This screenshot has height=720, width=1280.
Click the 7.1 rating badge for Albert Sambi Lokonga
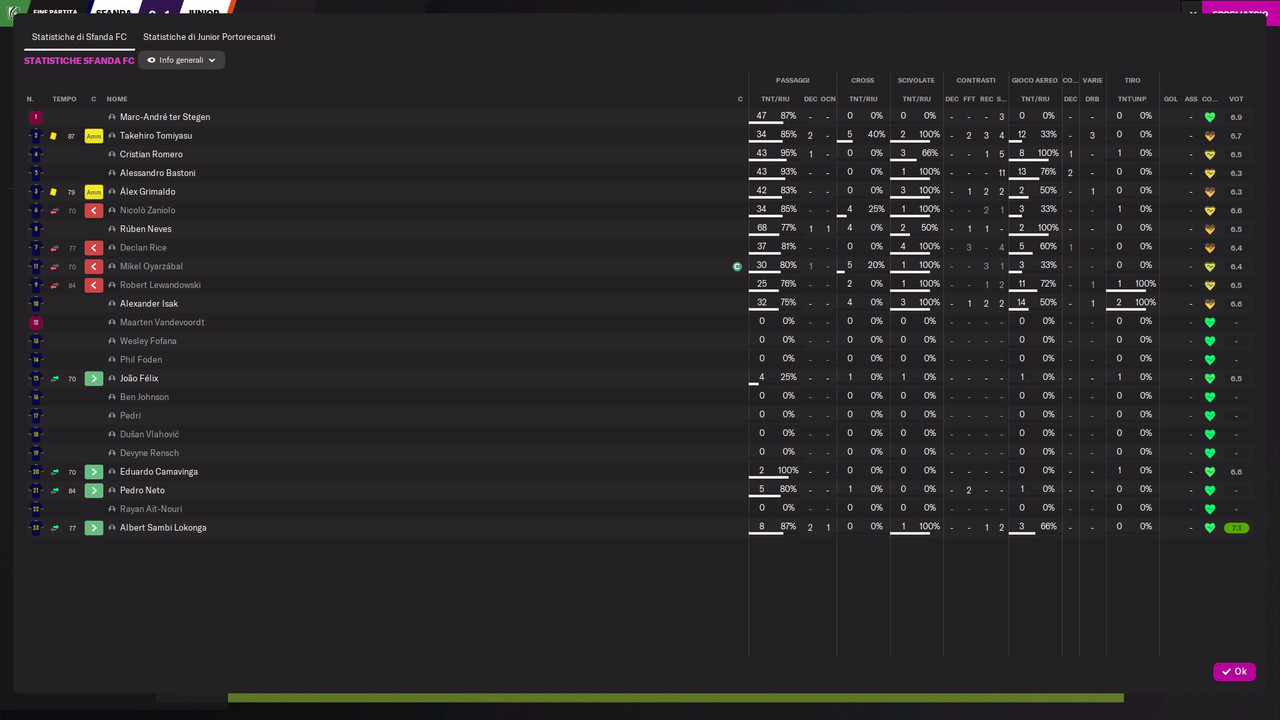1236,528
